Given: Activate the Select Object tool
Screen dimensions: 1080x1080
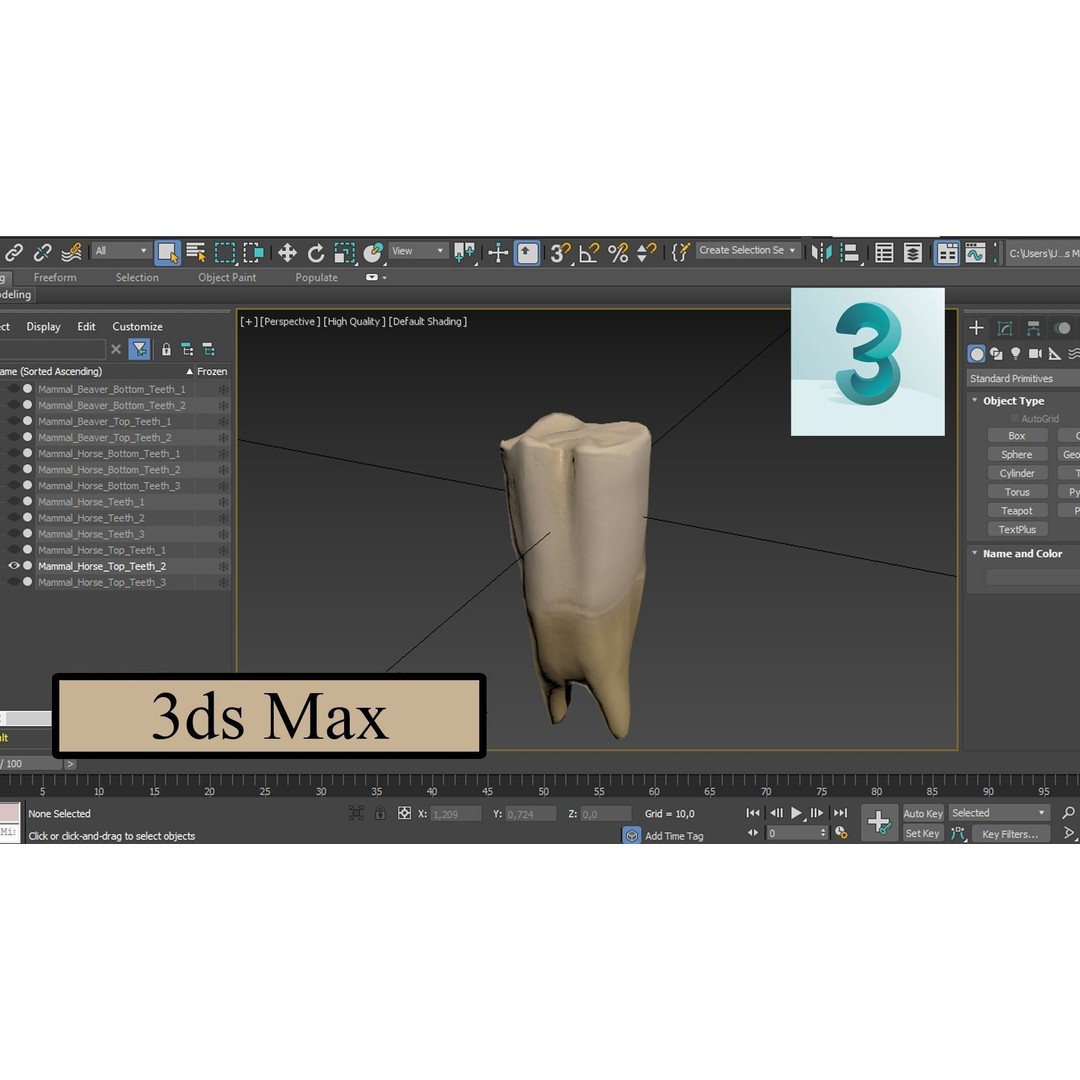Looking at the screenshot, I should pos(167,253).
